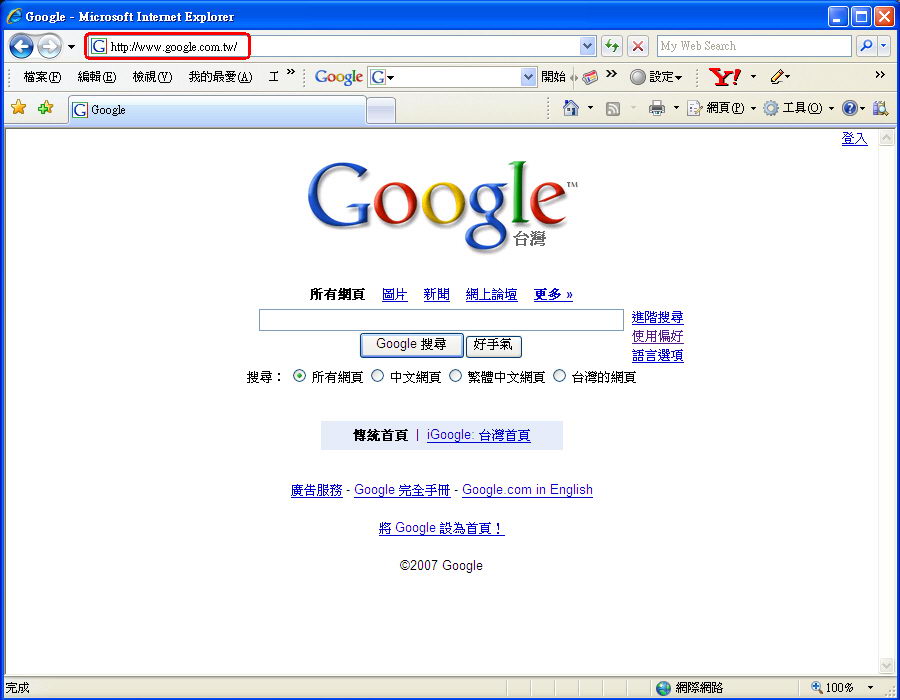Print the page using the printer icon

click(x=657, y=108)
